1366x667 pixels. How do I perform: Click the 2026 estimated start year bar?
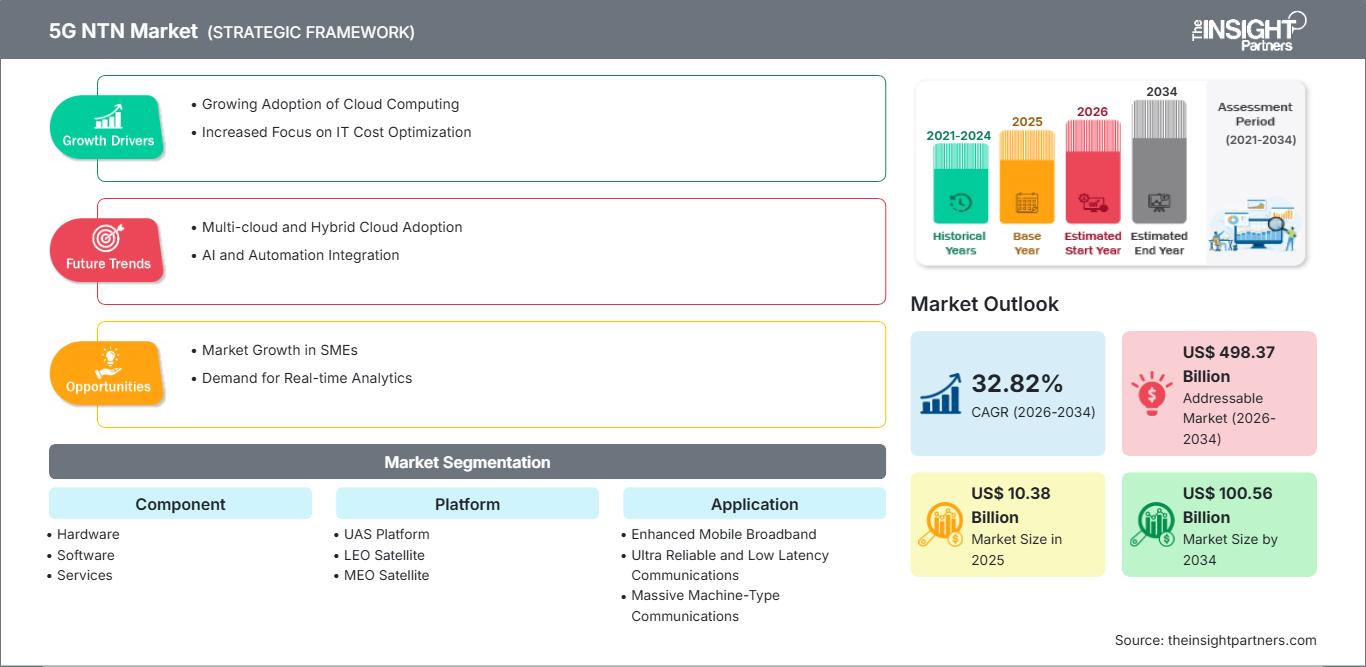point(1092,172)
